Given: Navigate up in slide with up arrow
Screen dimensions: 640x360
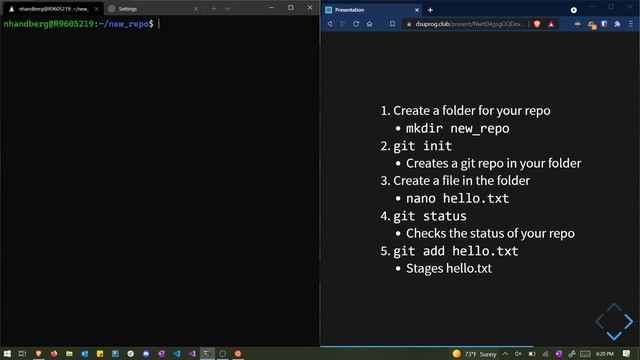Looking at the screenshot, I should tap(613, 307).
